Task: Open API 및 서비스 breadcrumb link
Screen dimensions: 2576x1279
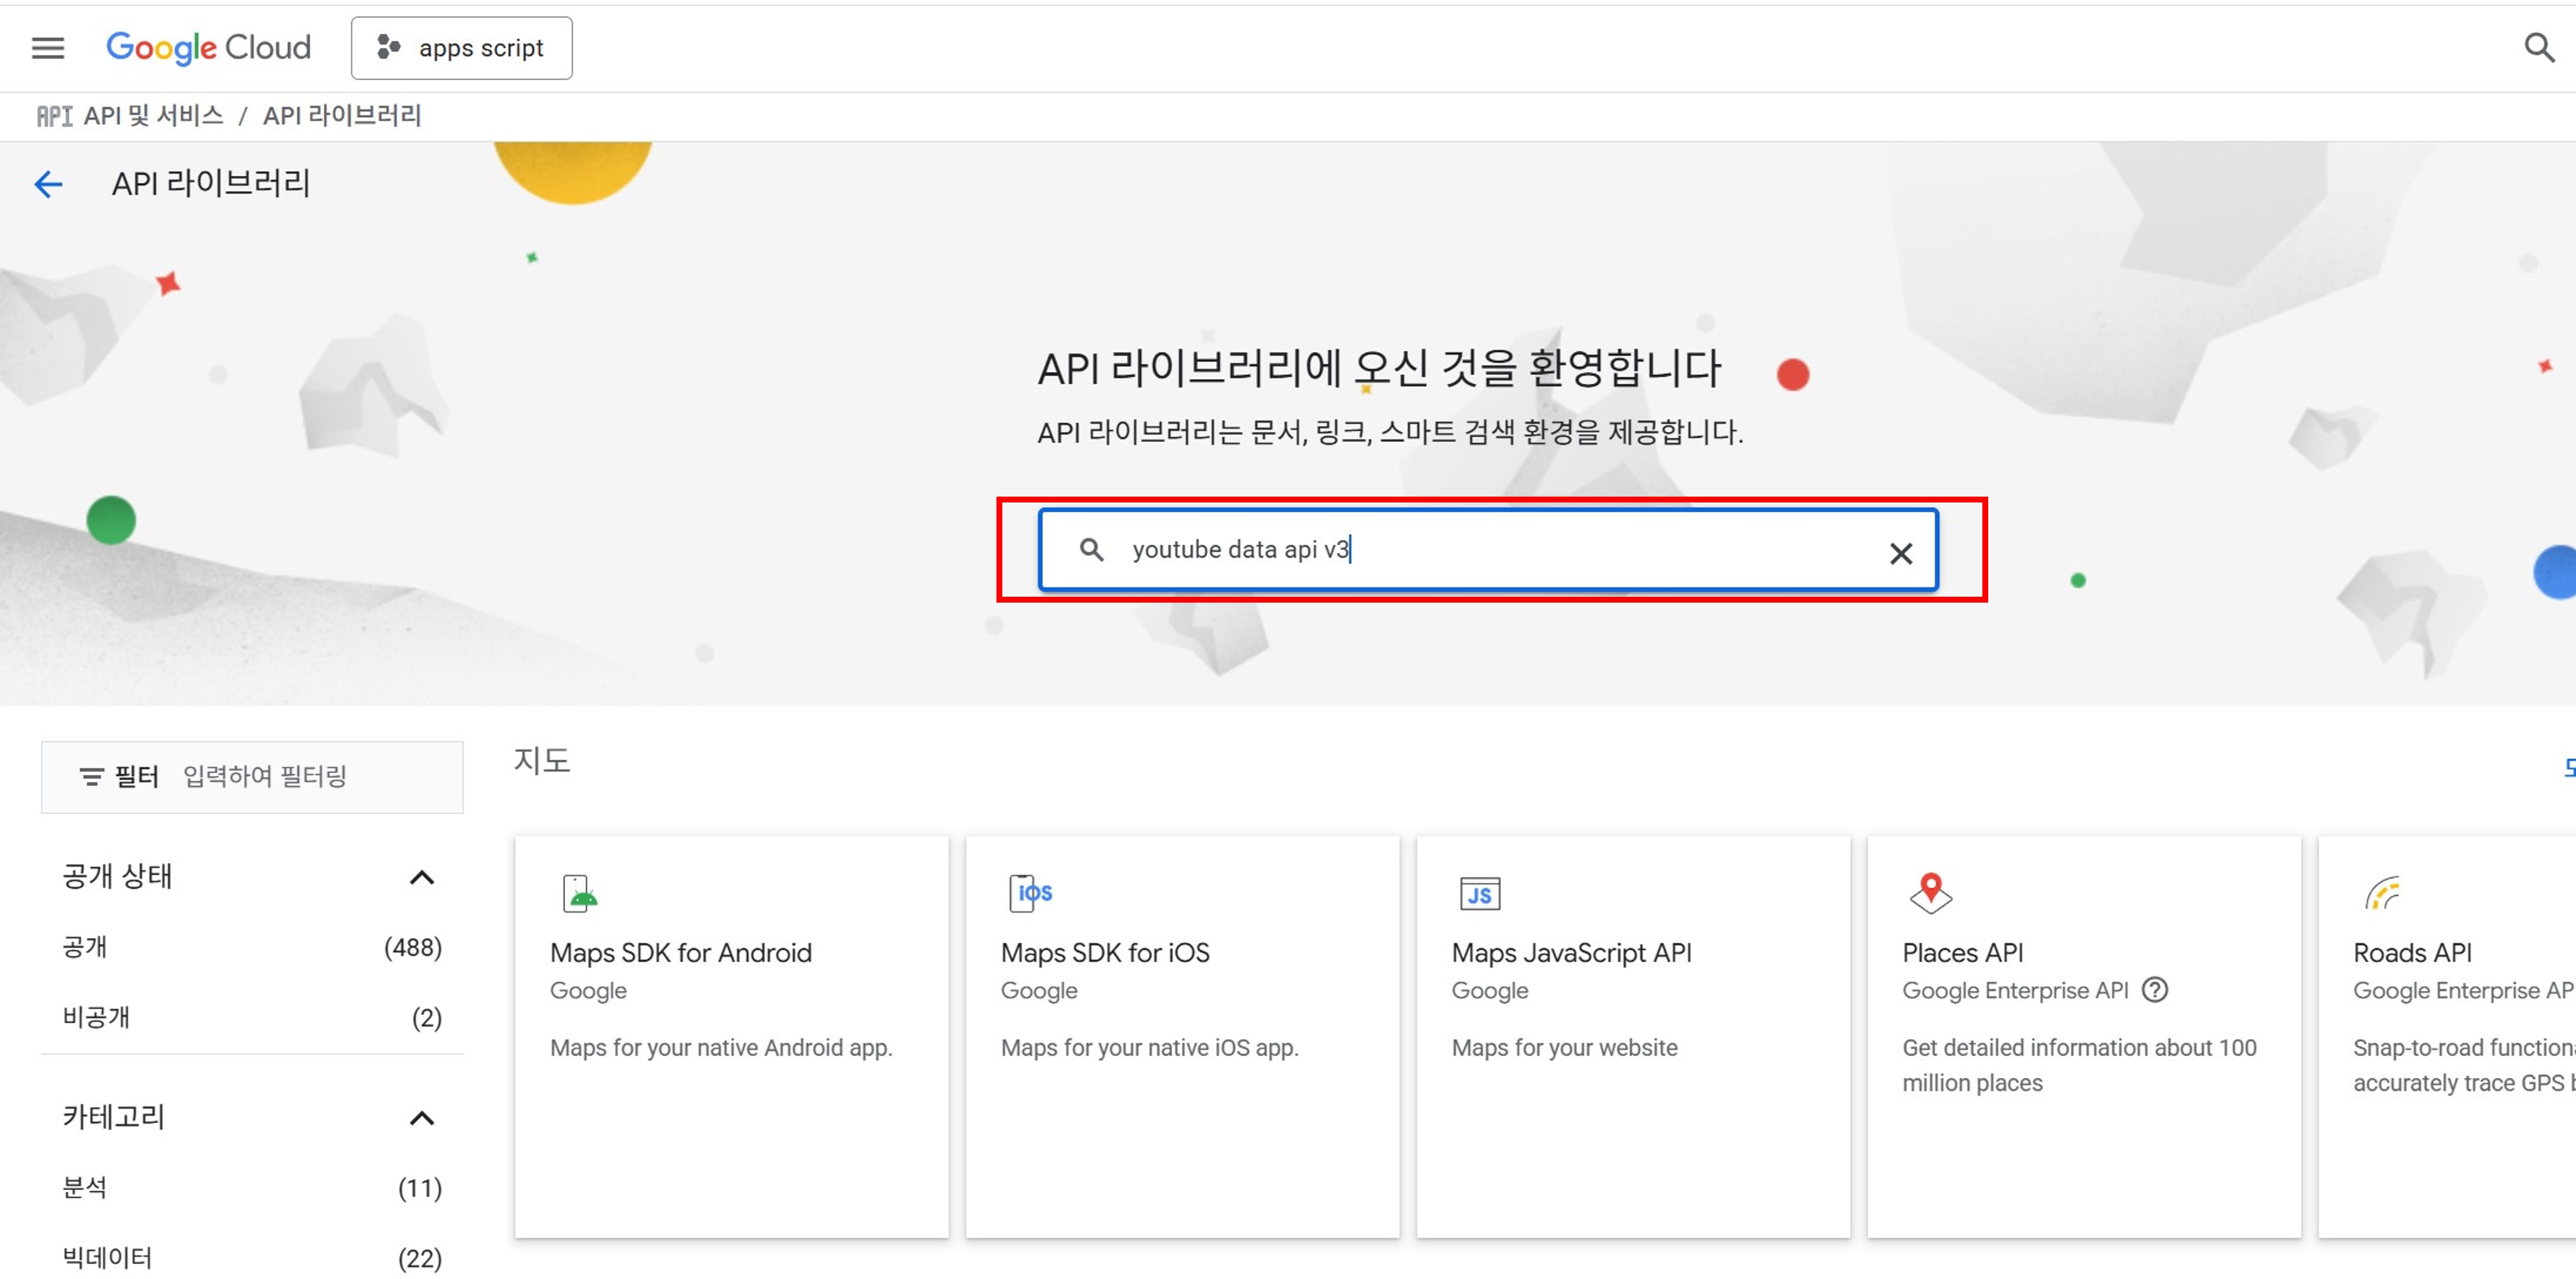Action: 153,116
